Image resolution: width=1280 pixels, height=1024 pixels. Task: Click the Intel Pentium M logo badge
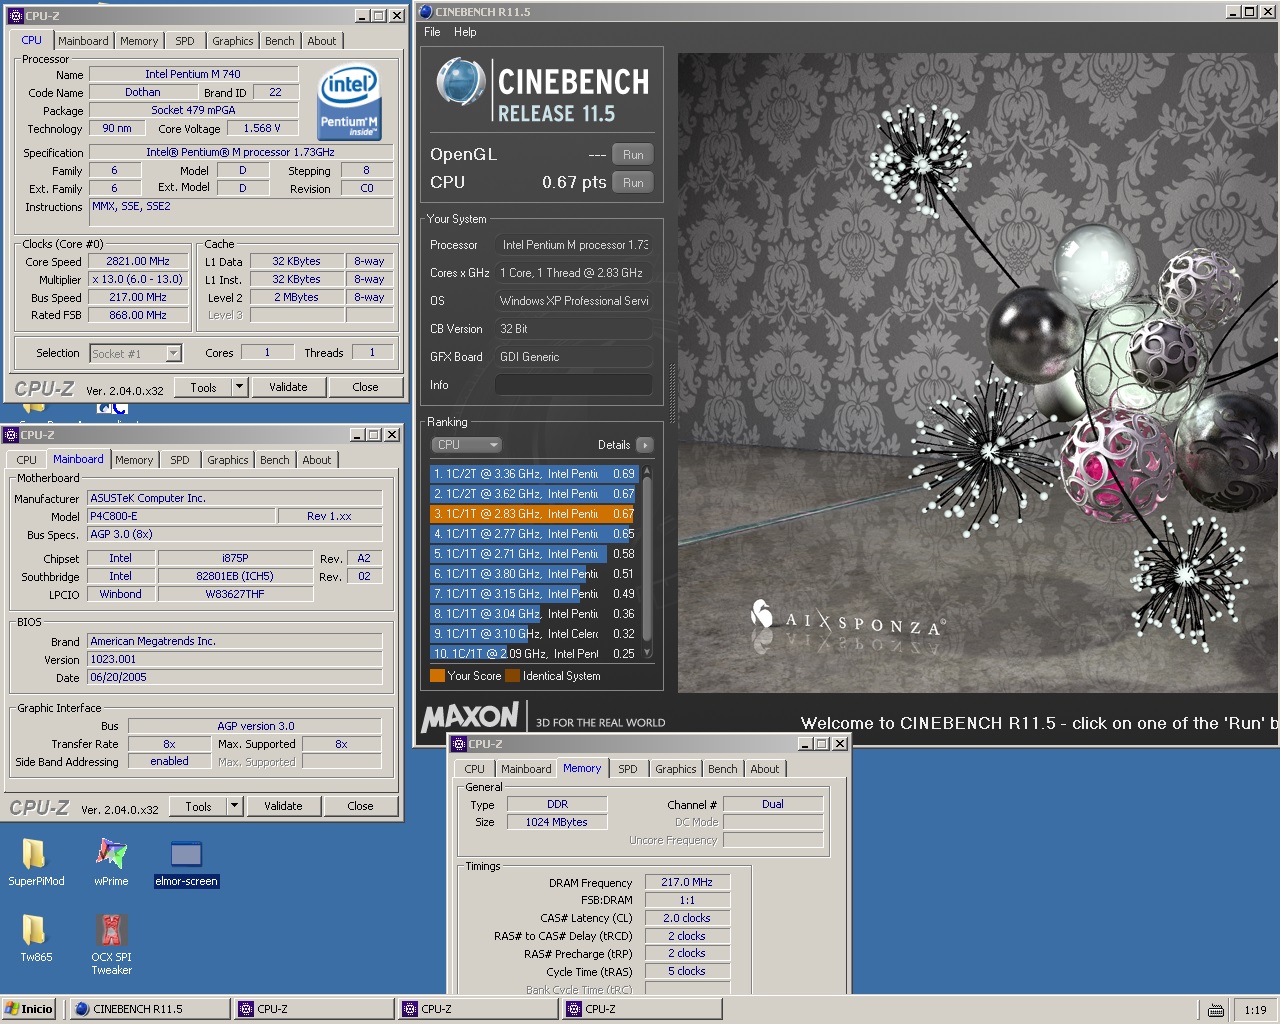tap(349, 104)
